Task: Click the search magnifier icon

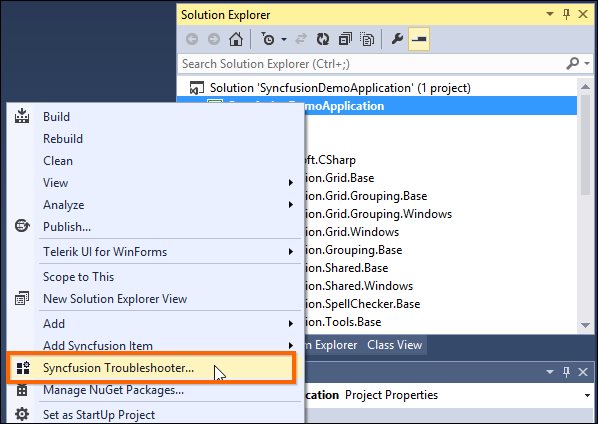Action: [x=572, y=63]
